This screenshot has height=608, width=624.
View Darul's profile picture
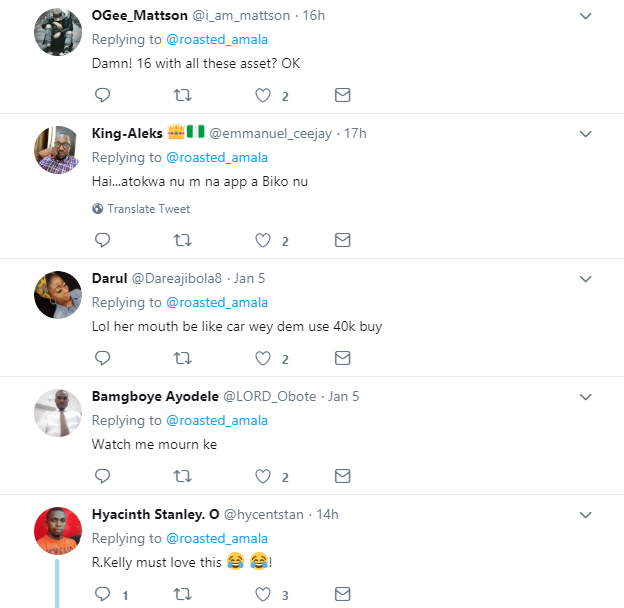57,290
